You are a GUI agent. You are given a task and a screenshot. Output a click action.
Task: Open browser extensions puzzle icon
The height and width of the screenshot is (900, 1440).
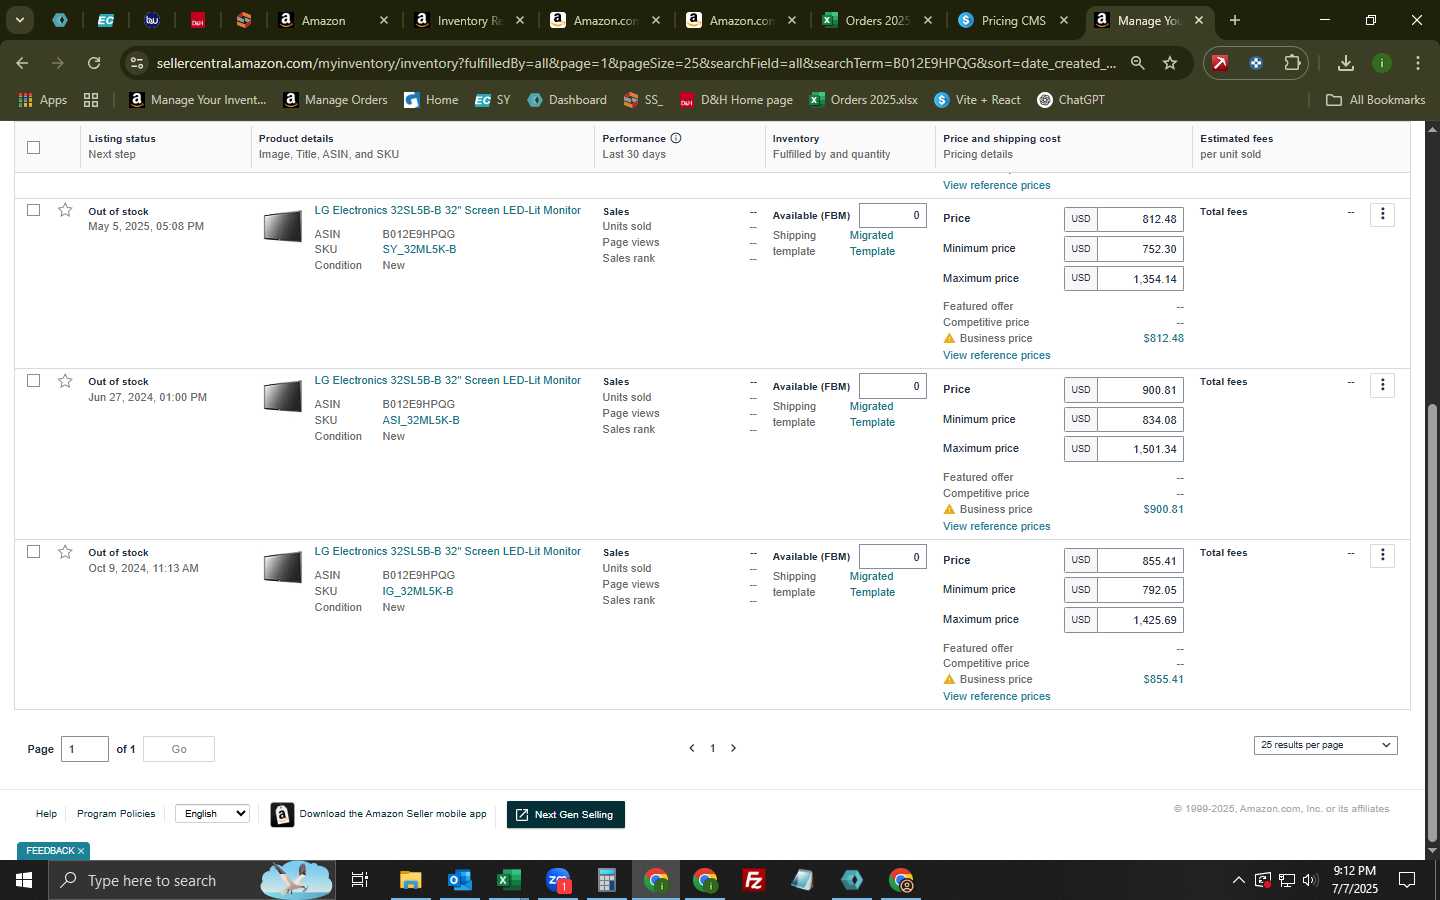coord(1292,63)
